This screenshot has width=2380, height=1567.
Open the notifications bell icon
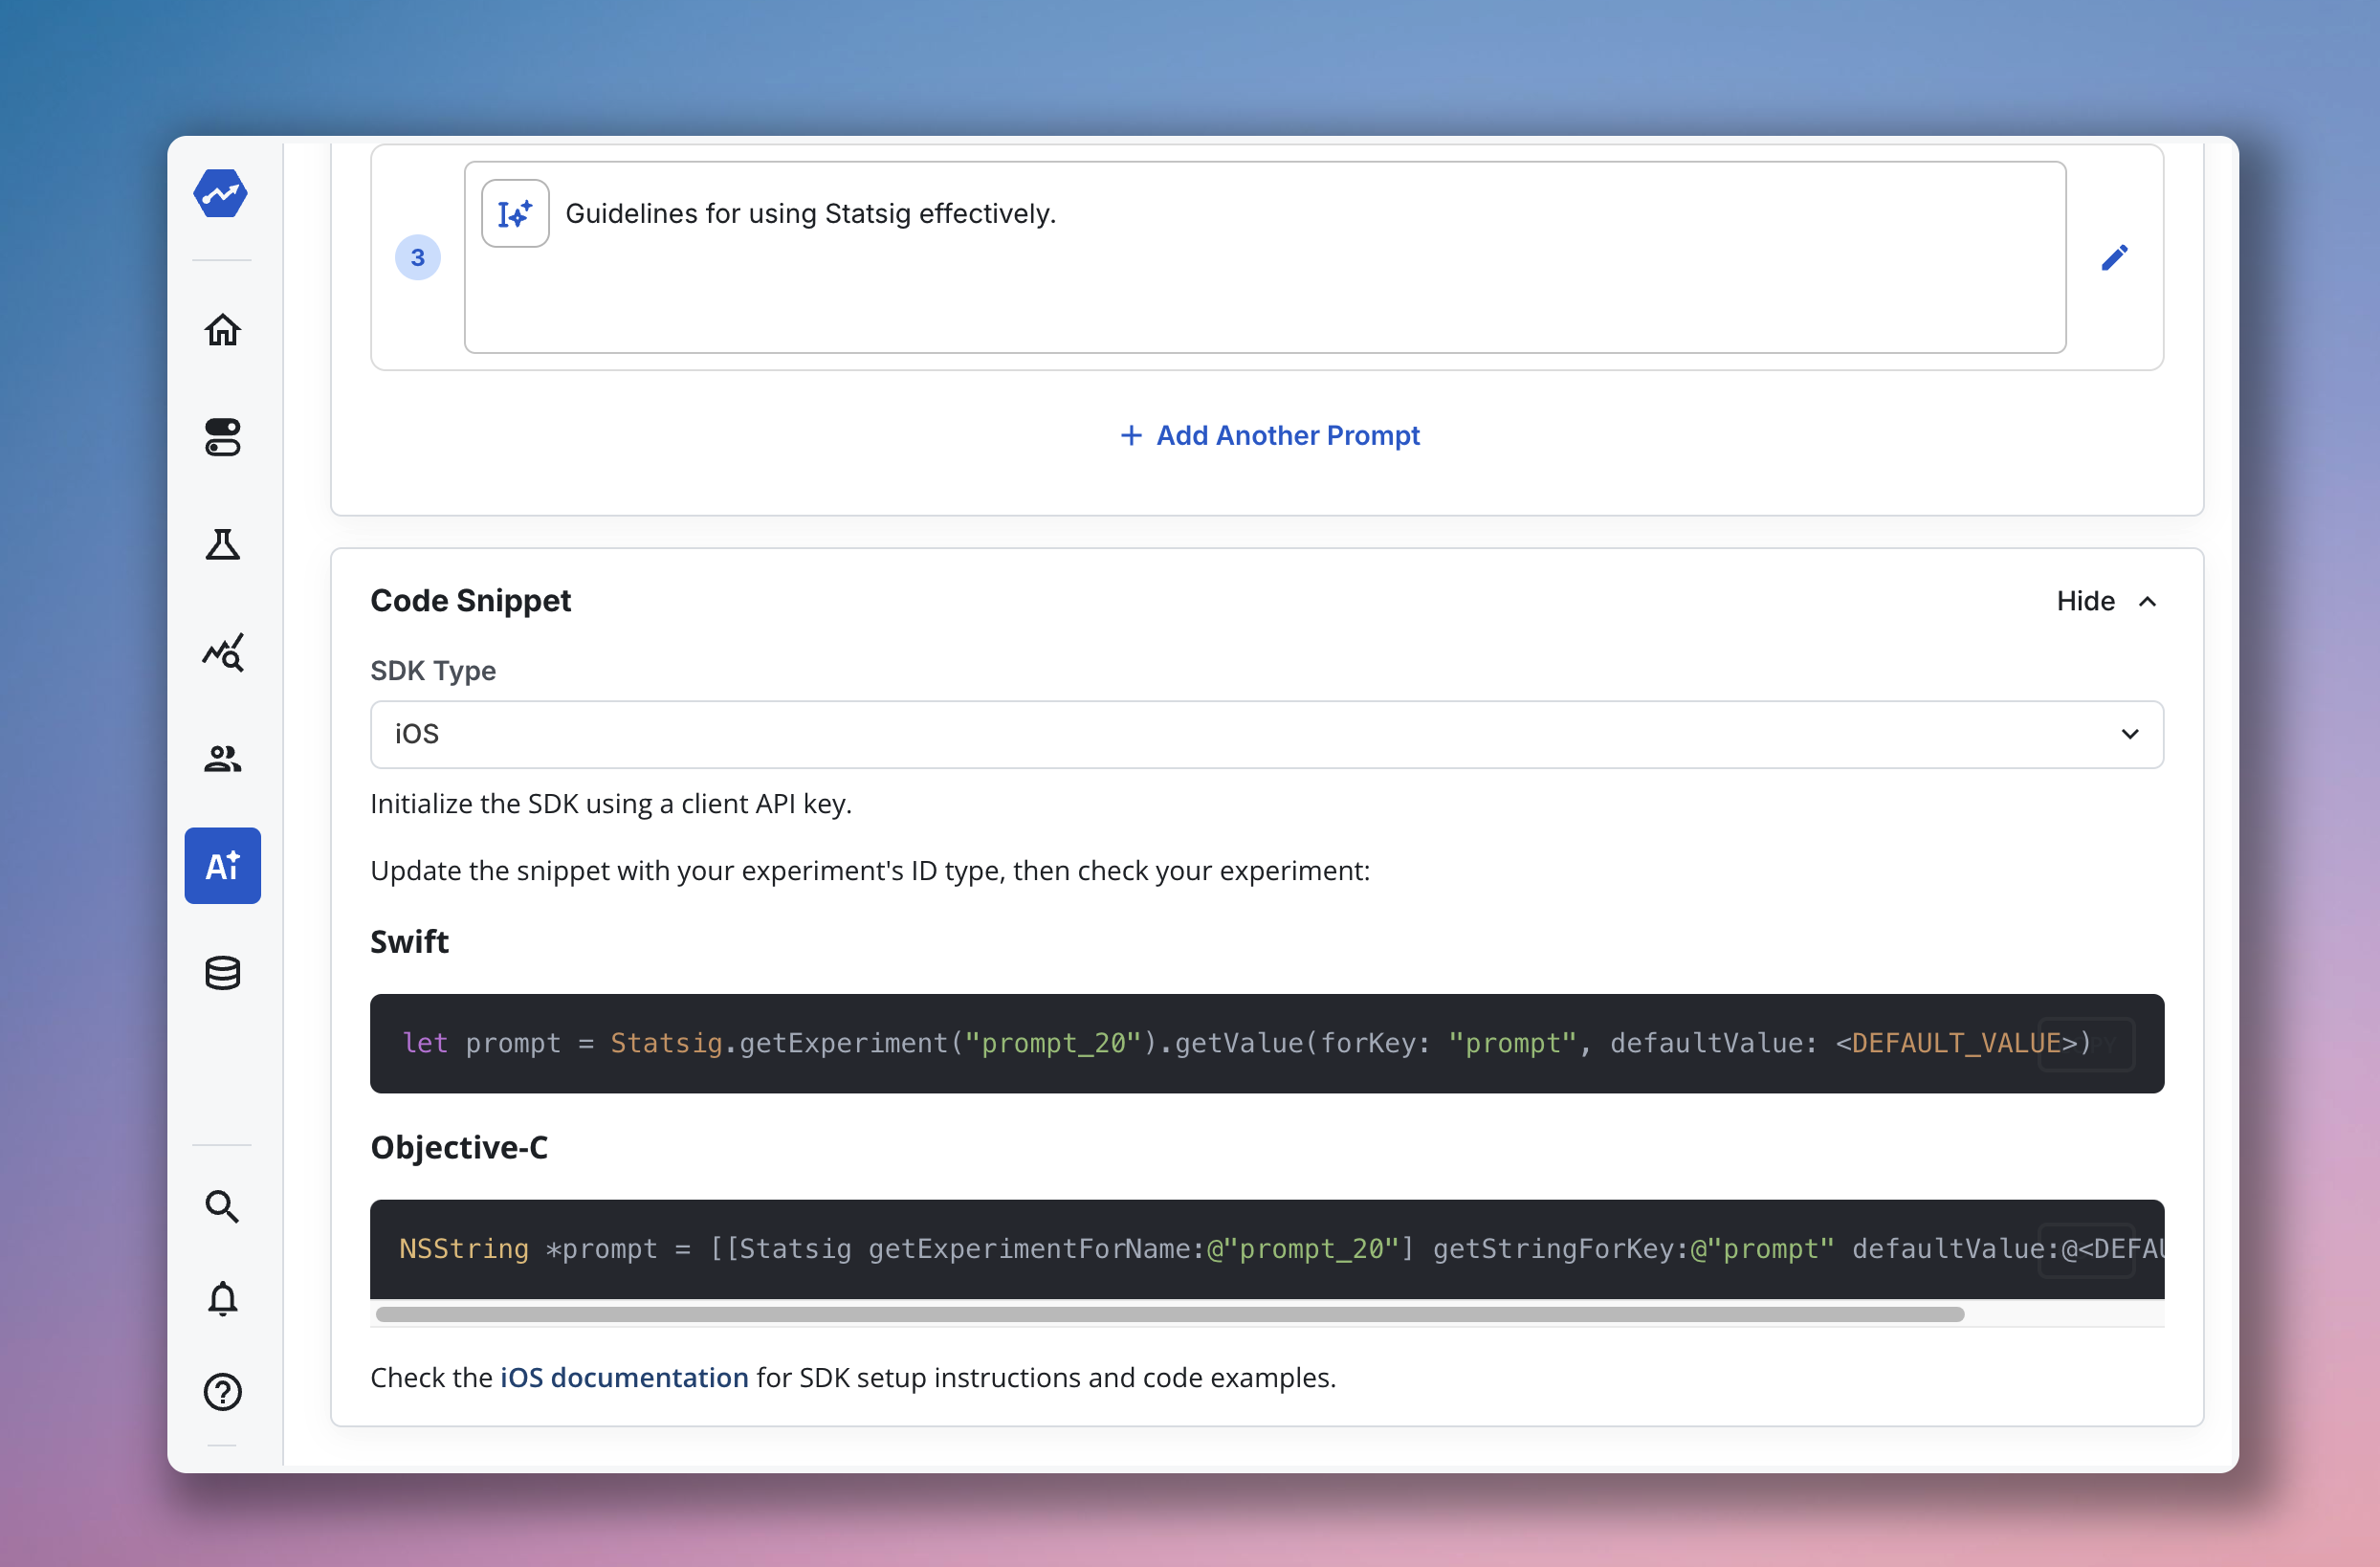pyautogui.click(x=222, y=1299)
